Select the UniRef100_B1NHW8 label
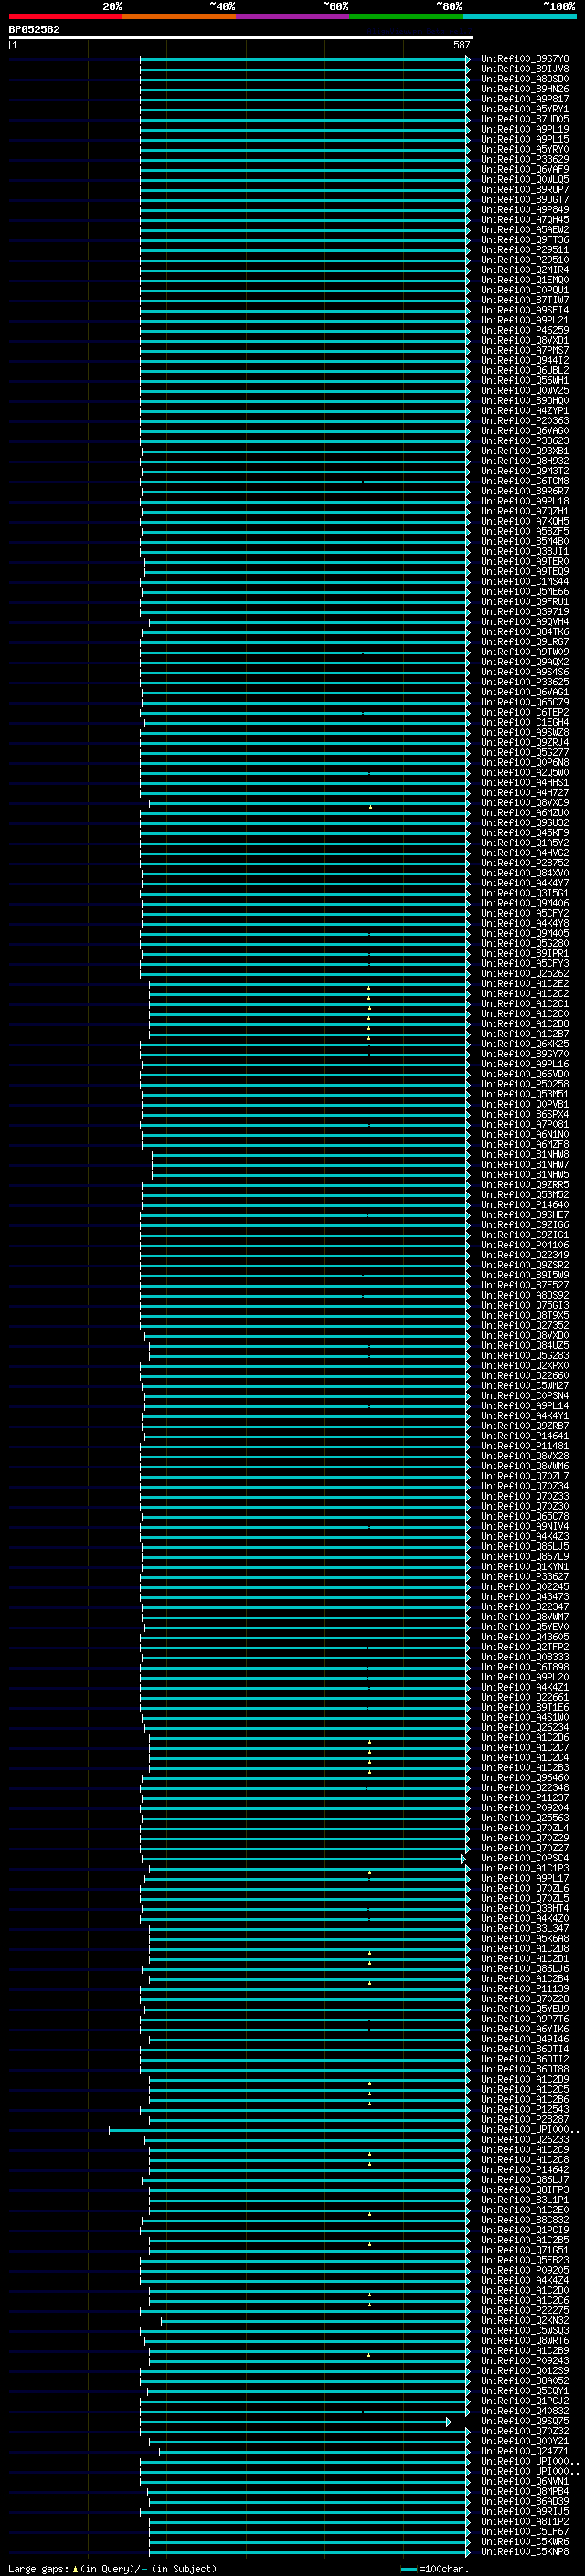 click(524, 1154)
